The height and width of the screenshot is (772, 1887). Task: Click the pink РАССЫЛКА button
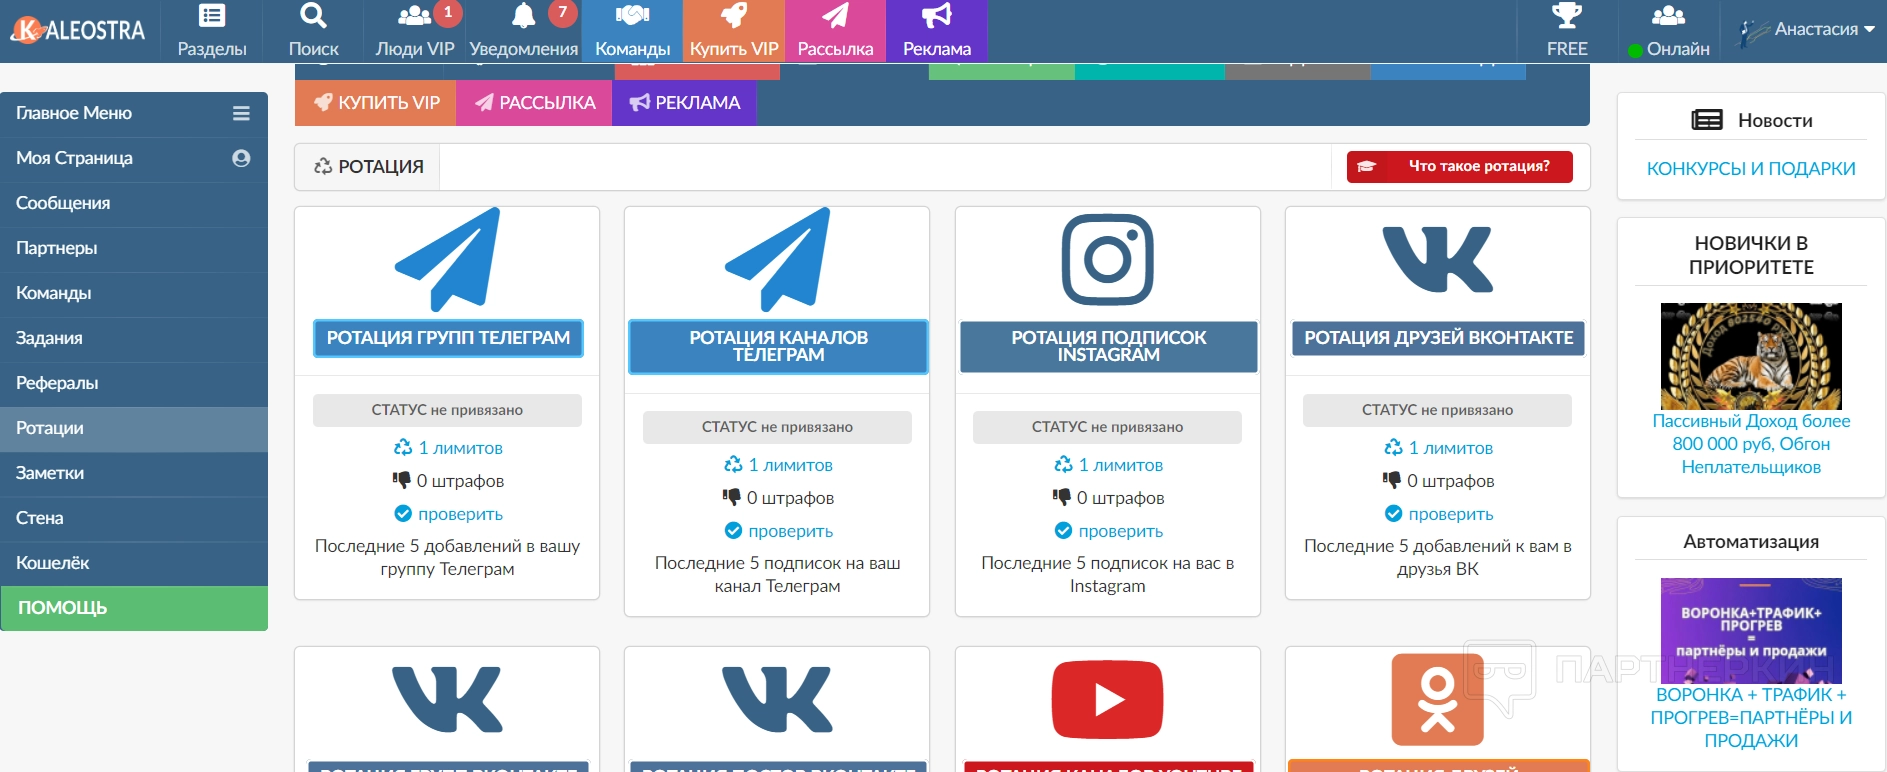point(534,103)
